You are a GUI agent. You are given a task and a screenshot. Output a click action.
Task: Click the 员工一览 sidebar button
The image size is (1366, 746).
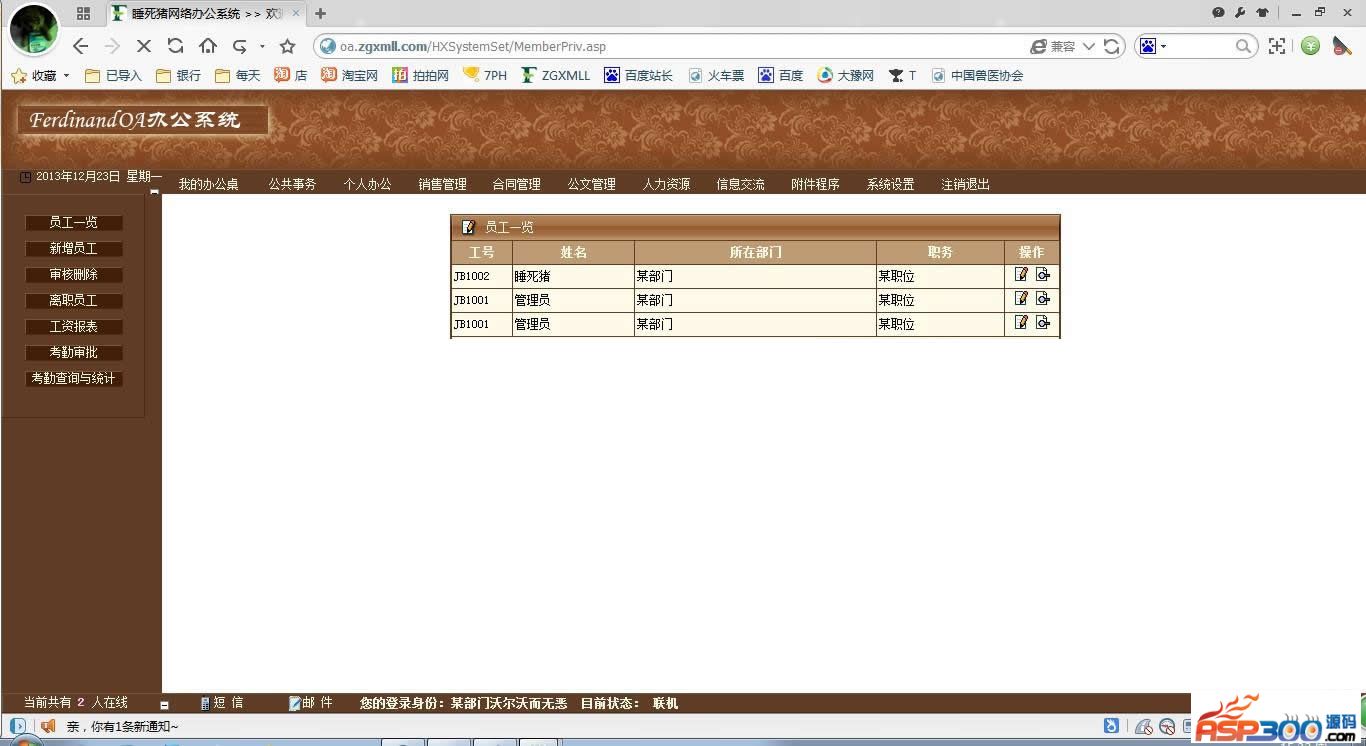(x=74, y=223)
